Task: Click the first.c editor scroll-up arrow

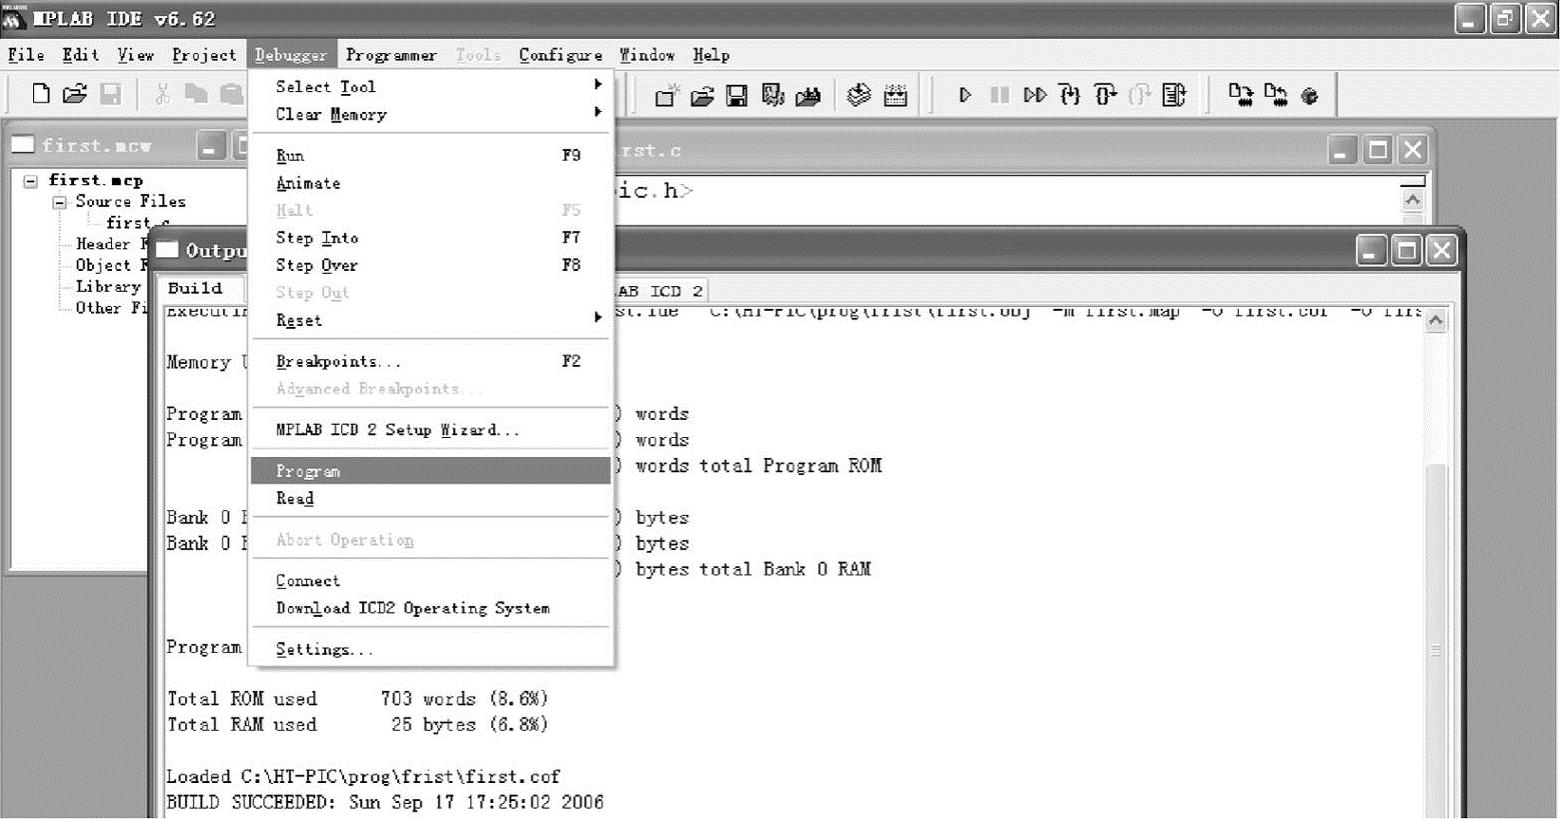Action: tap(1412, 199)
